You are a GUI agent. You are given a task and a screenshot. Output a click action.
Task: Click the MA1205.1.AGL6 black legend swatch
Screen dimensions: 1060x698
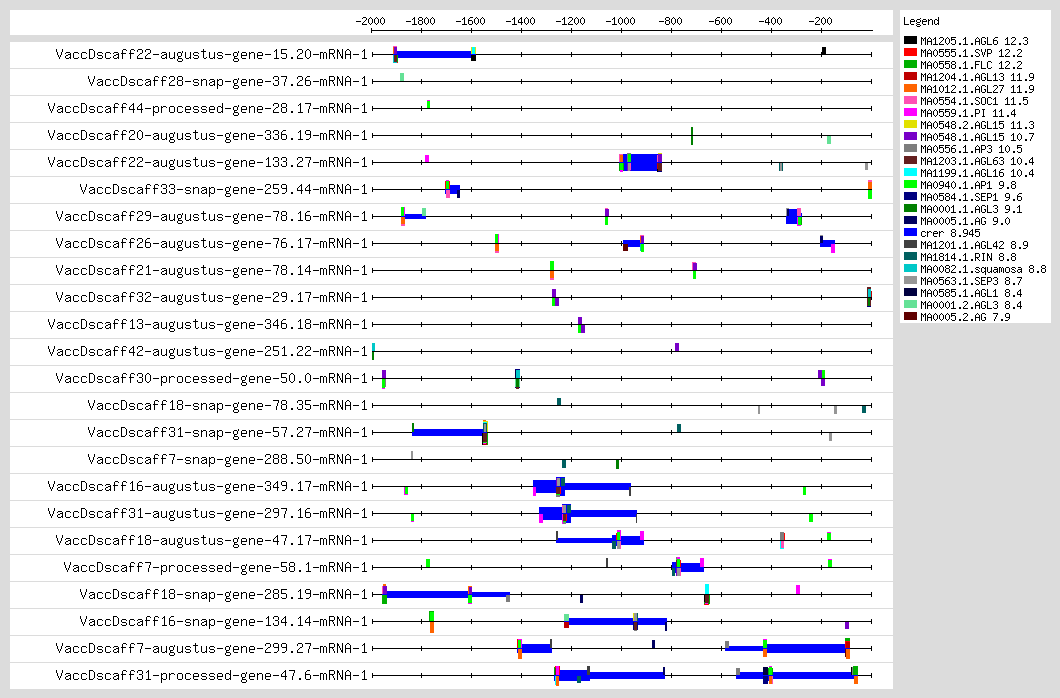click(x=911, y=41)
